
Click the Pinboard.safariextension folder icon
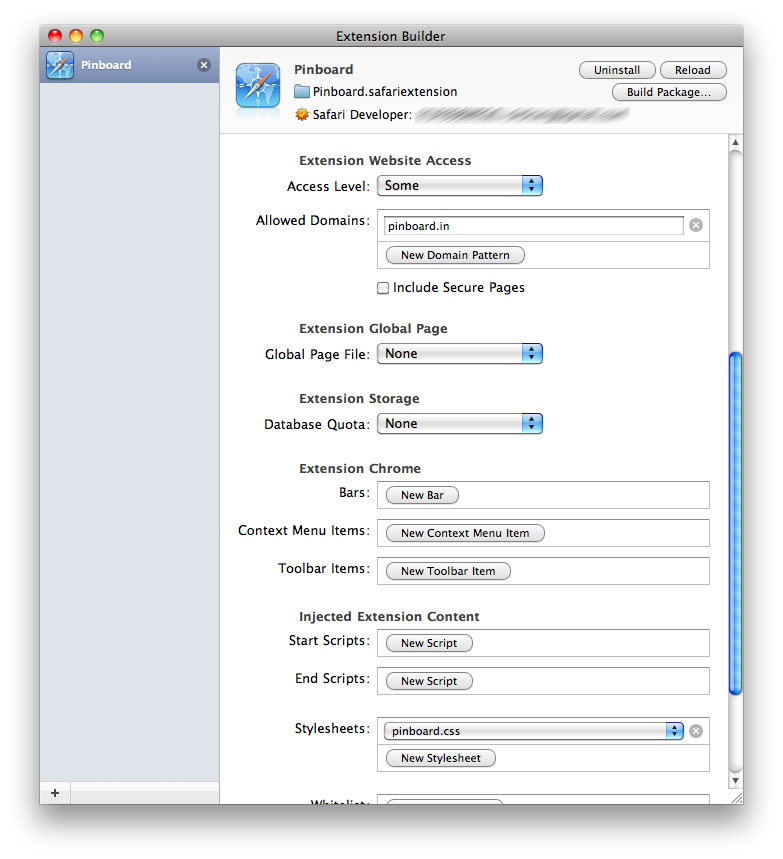click(302, 92)
